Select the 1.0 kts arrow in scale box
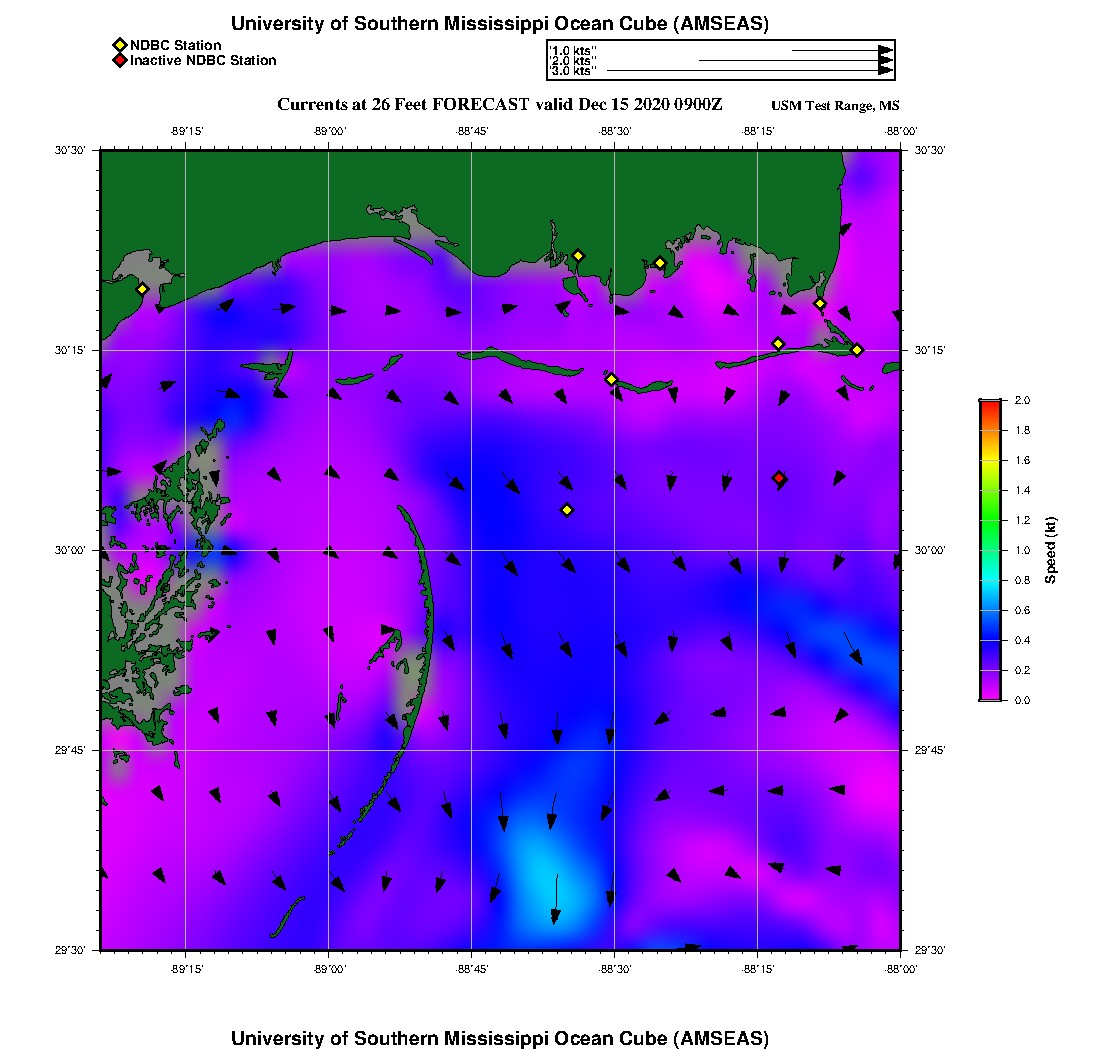Image resolution: width=1100 pixels, height=1050 pixels. pyautogui.click(x=840, y=50)
